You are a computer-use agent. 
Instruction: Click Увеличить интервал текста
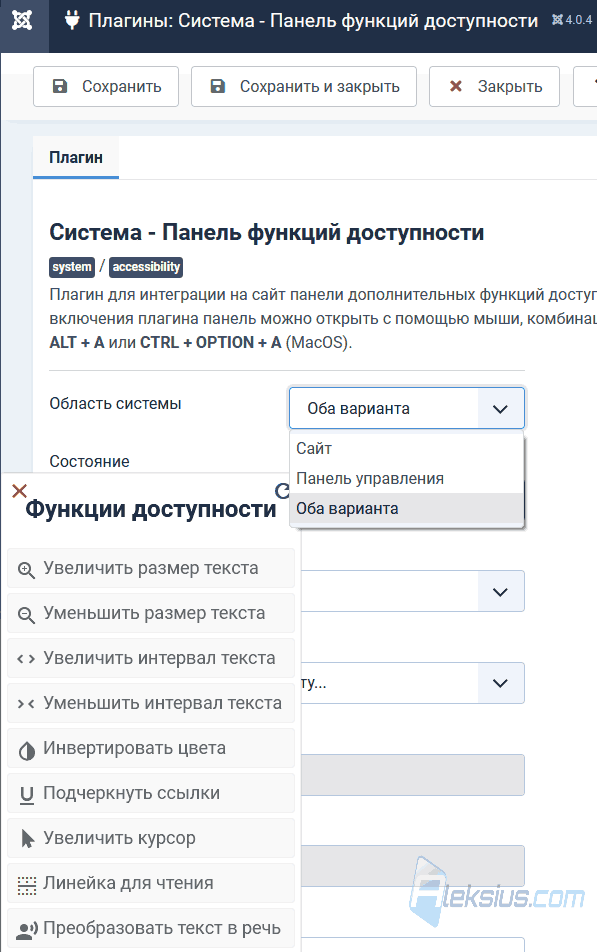click(x=151, y=658)
